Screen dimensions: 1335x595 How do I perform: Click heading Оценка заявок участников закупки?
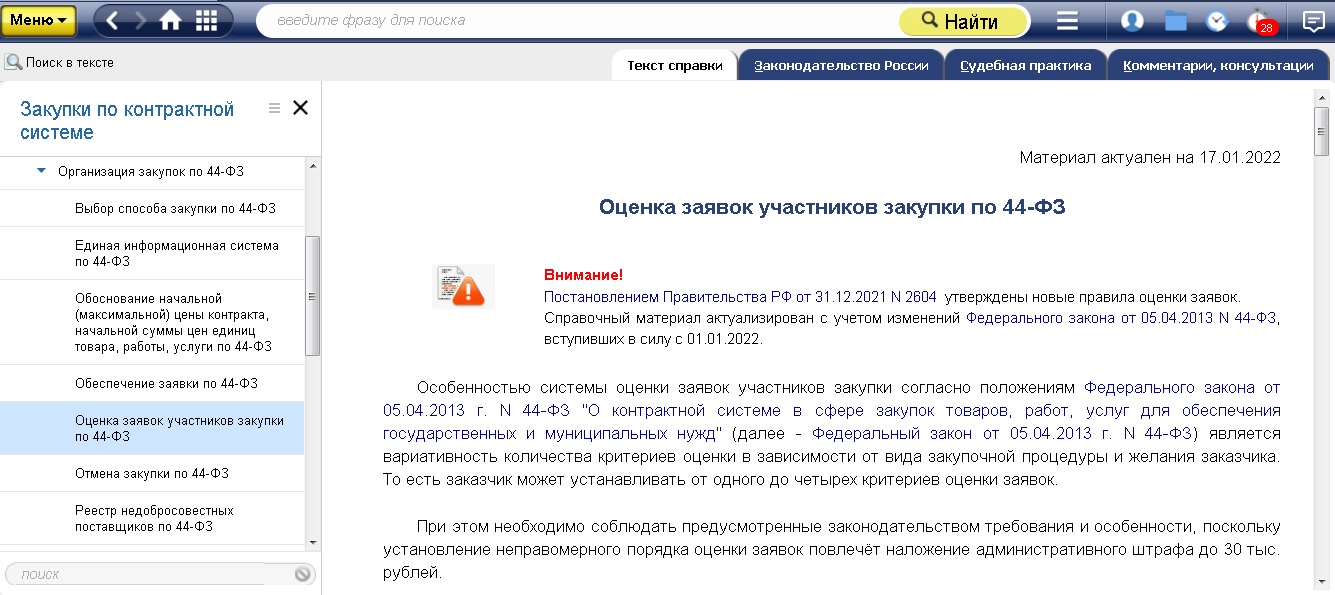point(832,207)
